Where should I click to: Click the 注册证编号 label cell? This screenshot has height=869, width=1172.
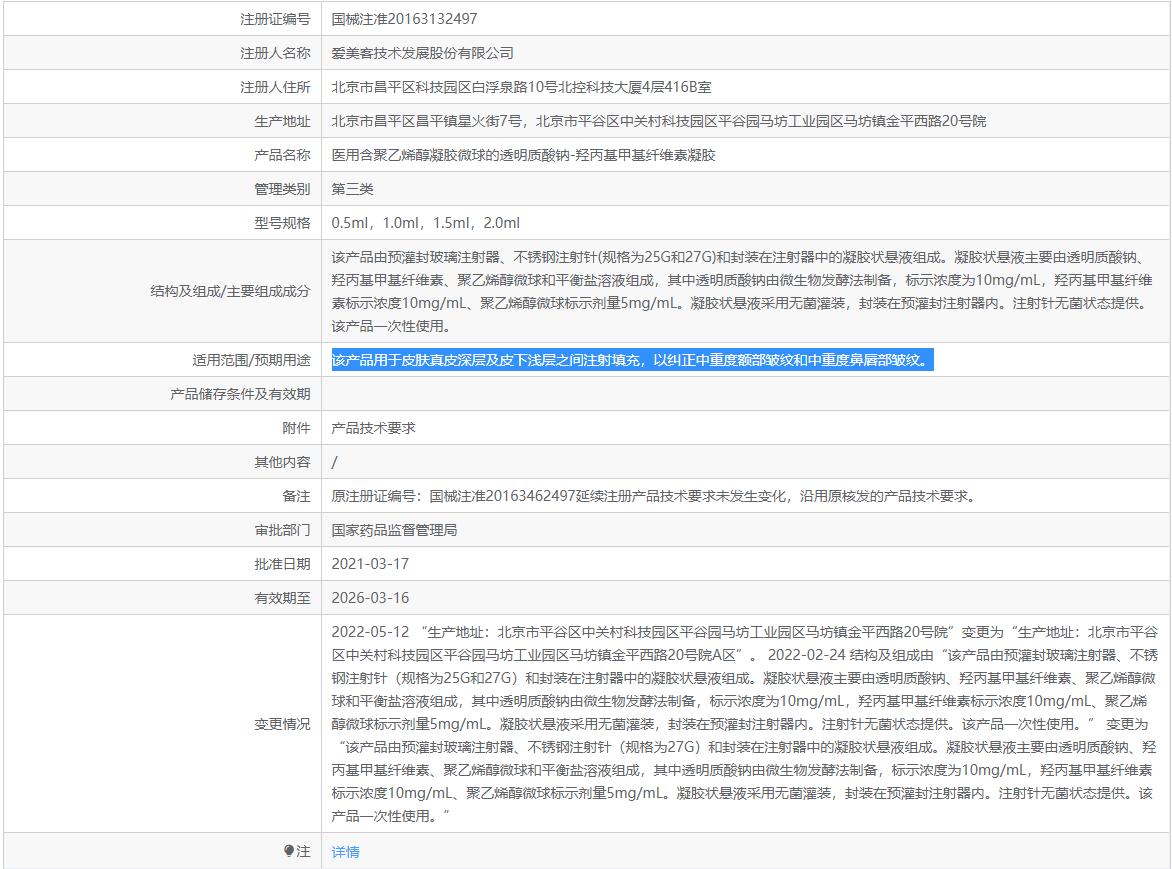coord(275,19)
